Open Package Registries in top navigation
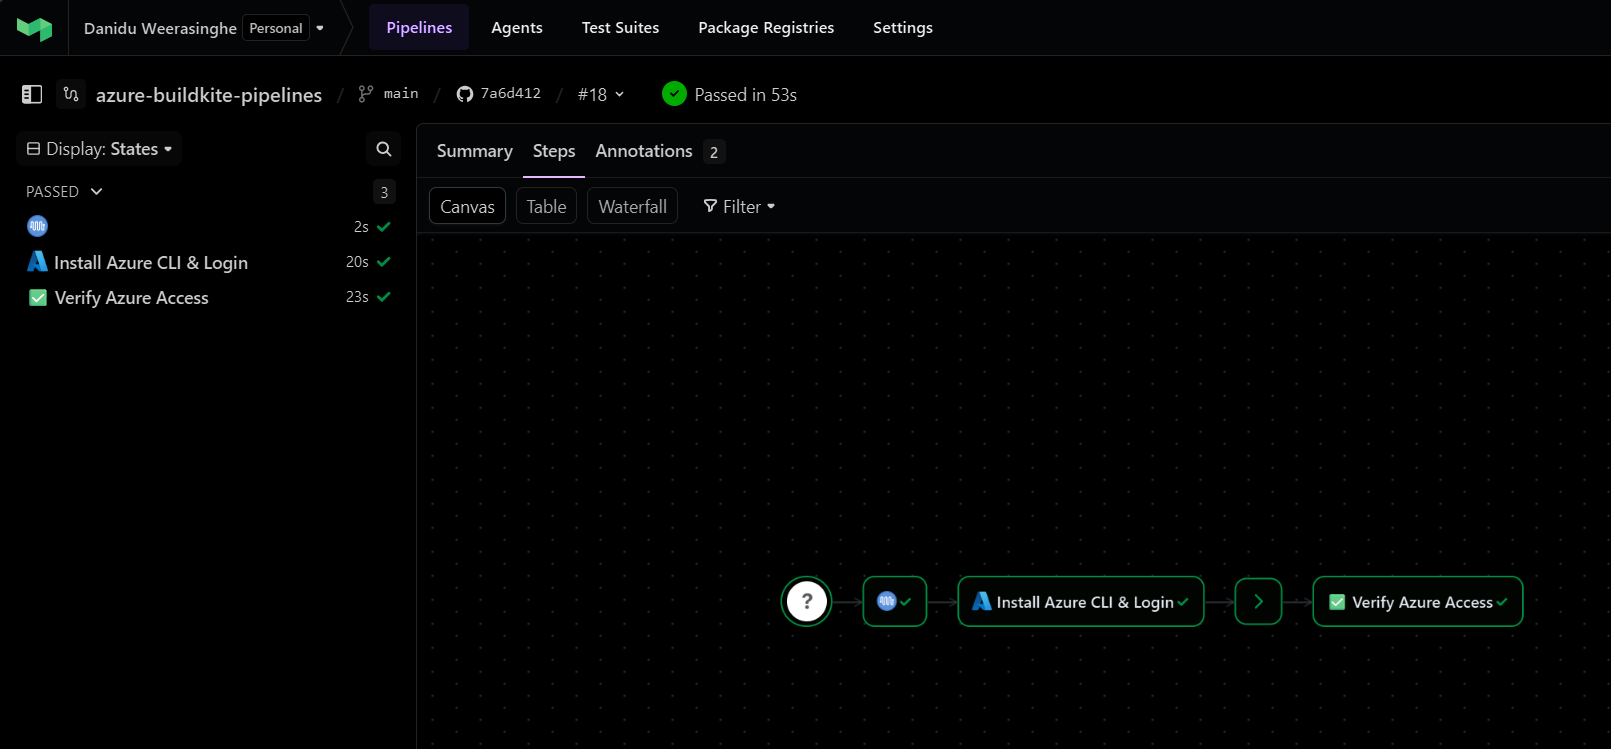 [x=766, y=28]
